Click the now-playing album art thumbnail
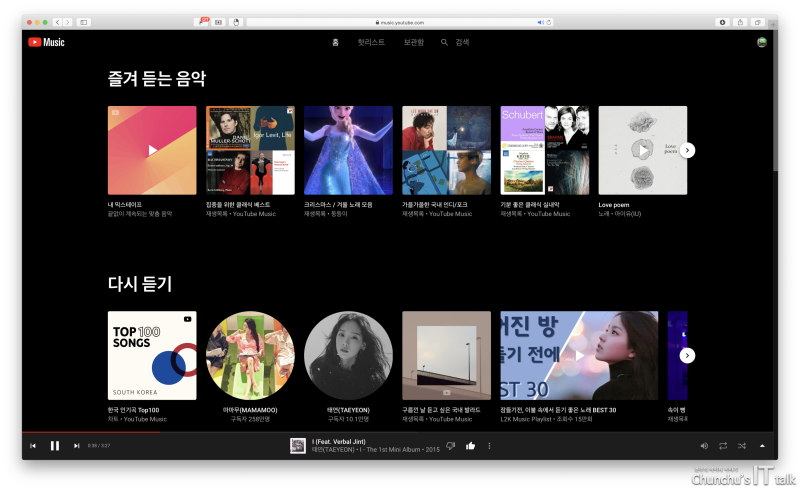 tap(298, 446)
